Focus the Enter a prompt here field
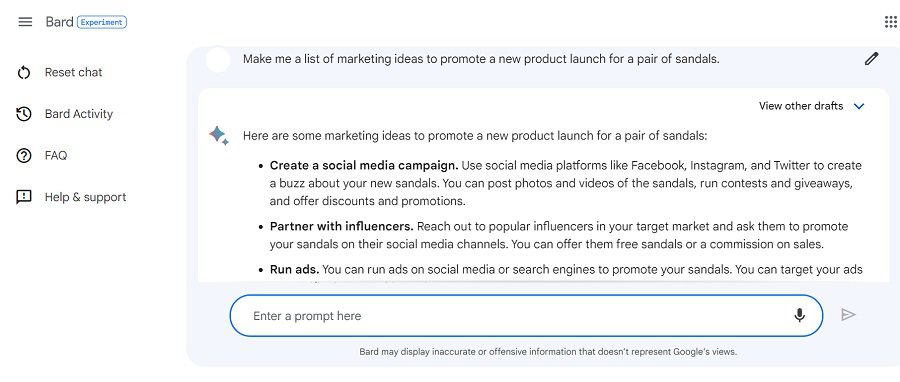The image size is (900, 382). [x=526, y=315]
